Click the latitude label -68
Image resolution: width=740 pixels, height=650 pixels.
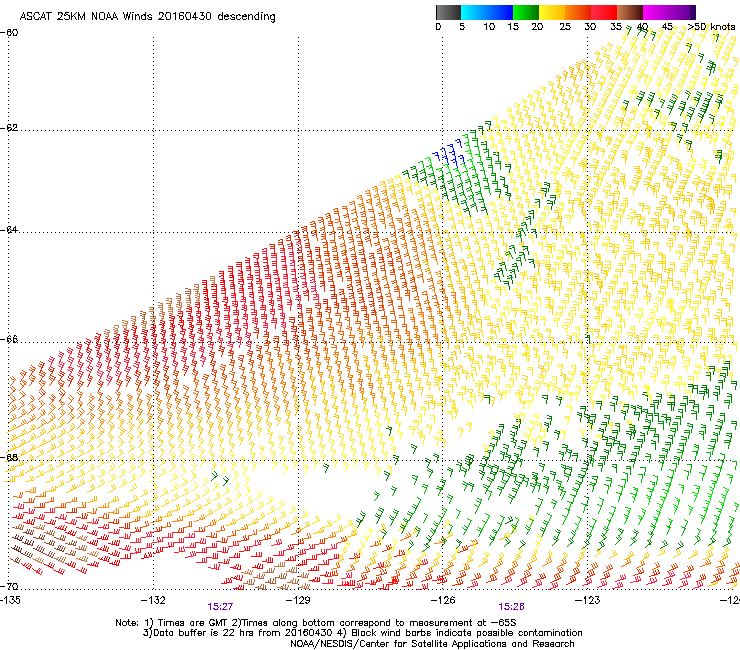click(9, 457)
